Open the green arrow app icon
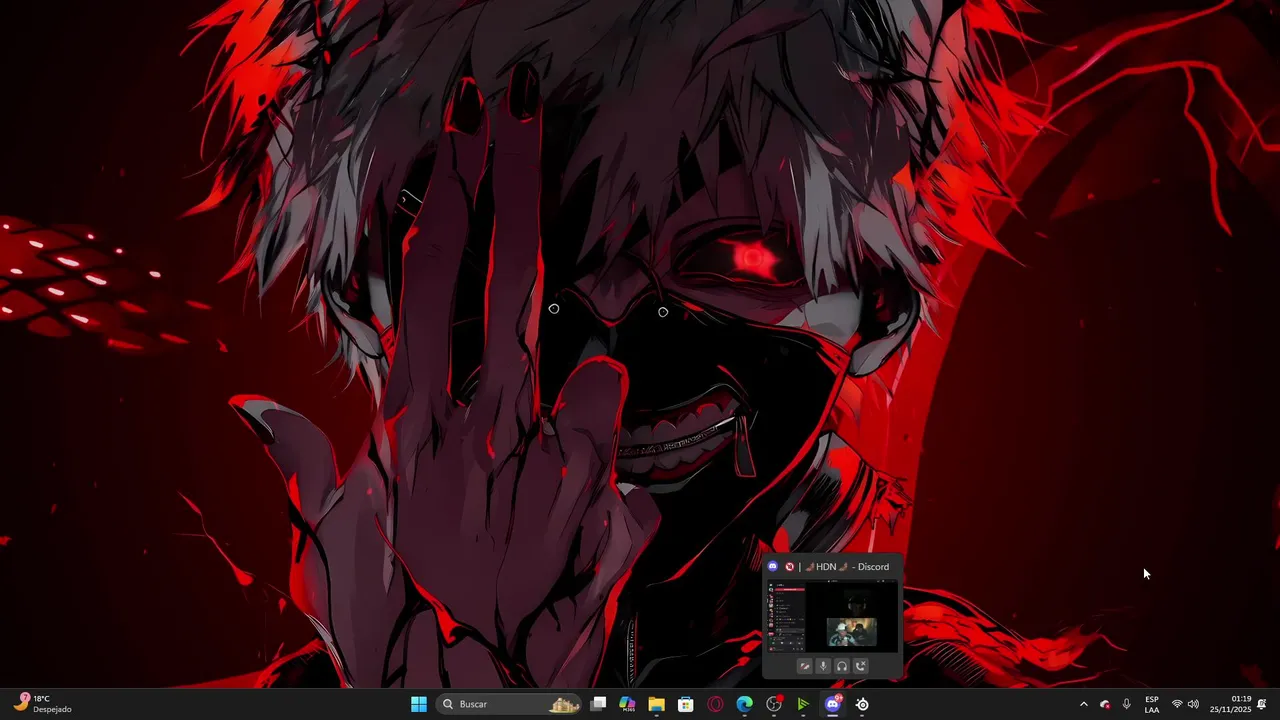Image resolution: width=1280 pixels, height=720 pixels. click(x=803, y=704)
